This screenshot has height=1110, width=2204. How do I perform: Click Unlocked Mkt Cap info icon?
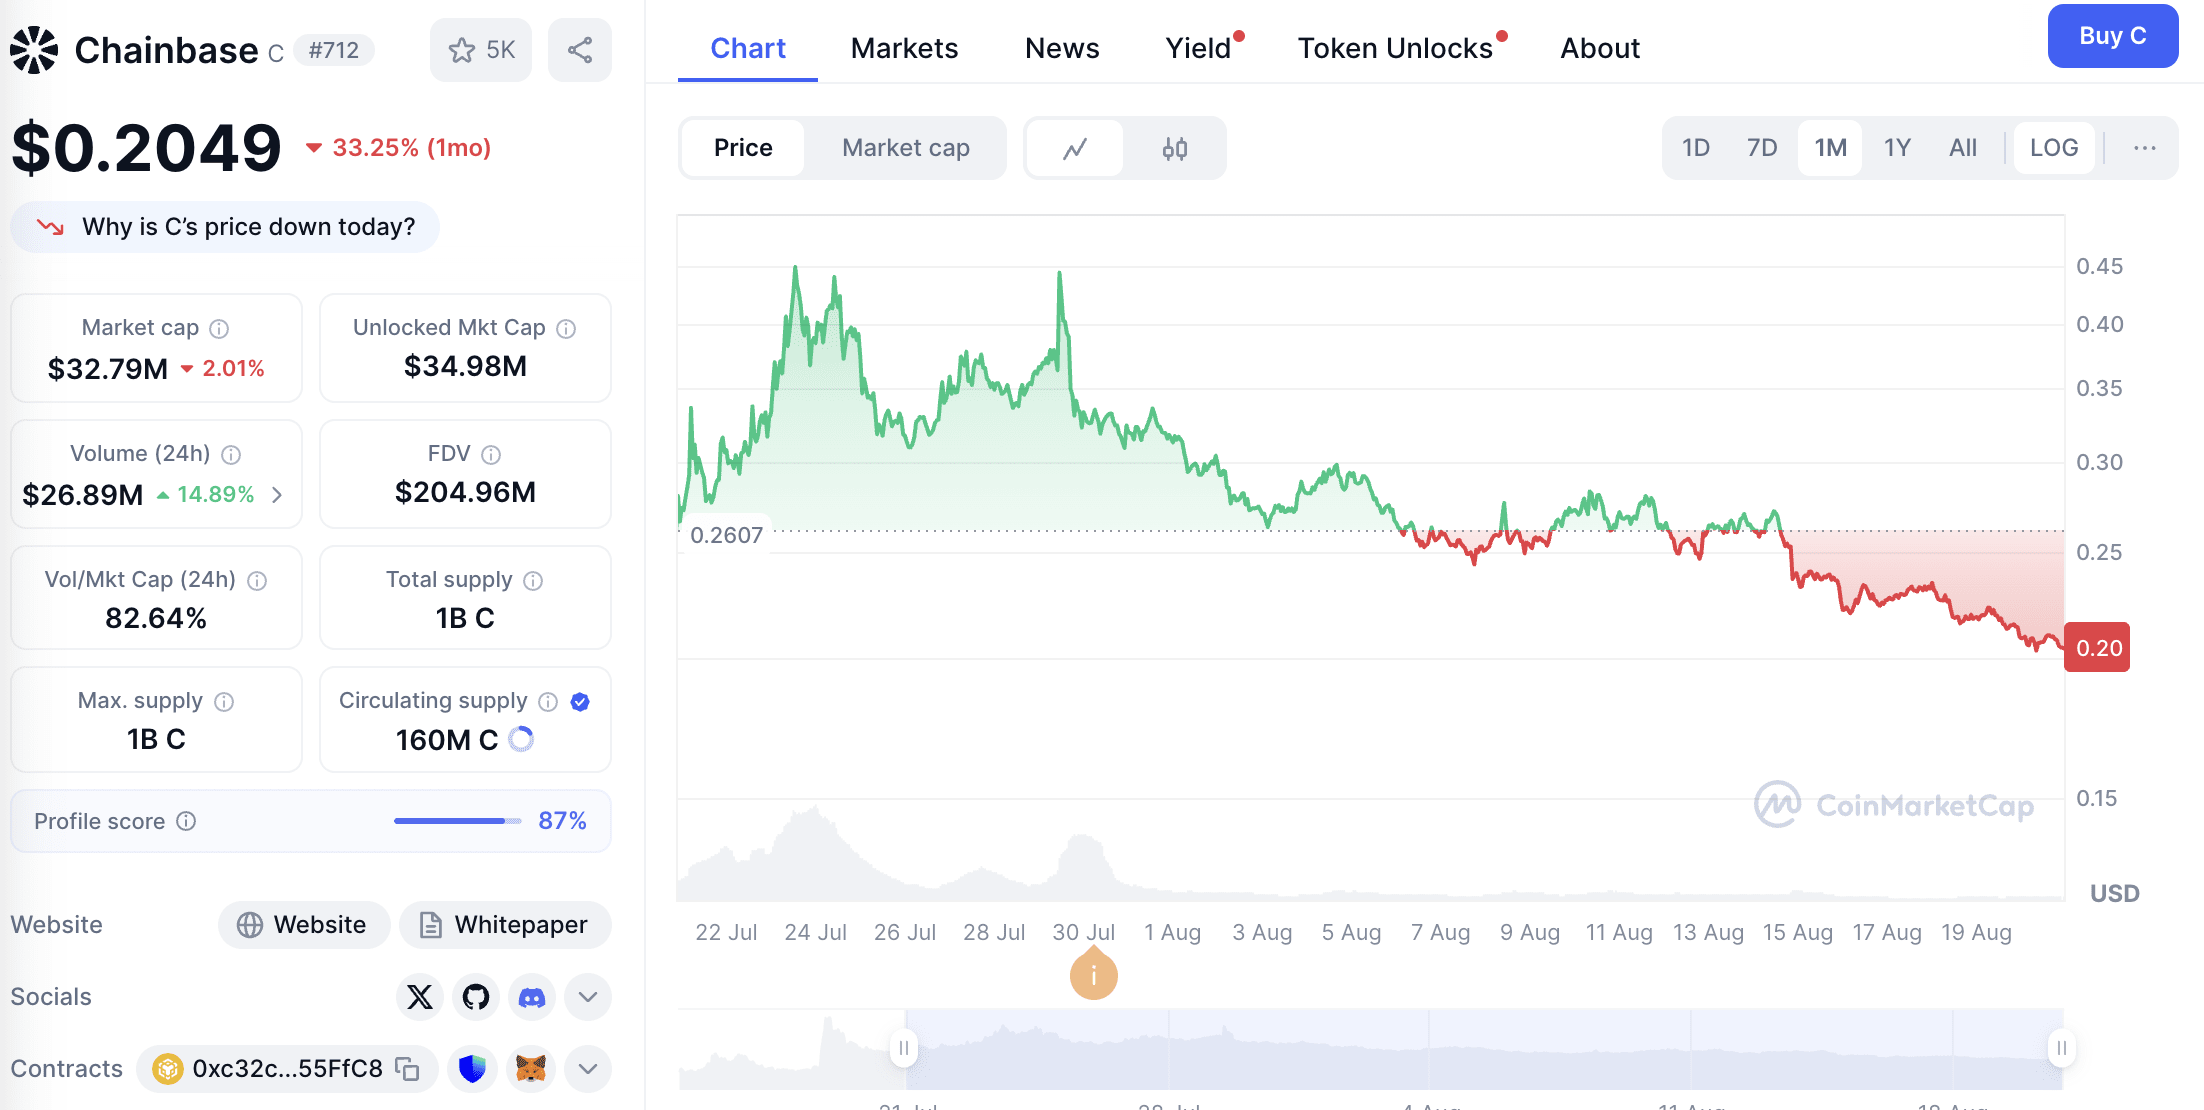tap(566, 328)
